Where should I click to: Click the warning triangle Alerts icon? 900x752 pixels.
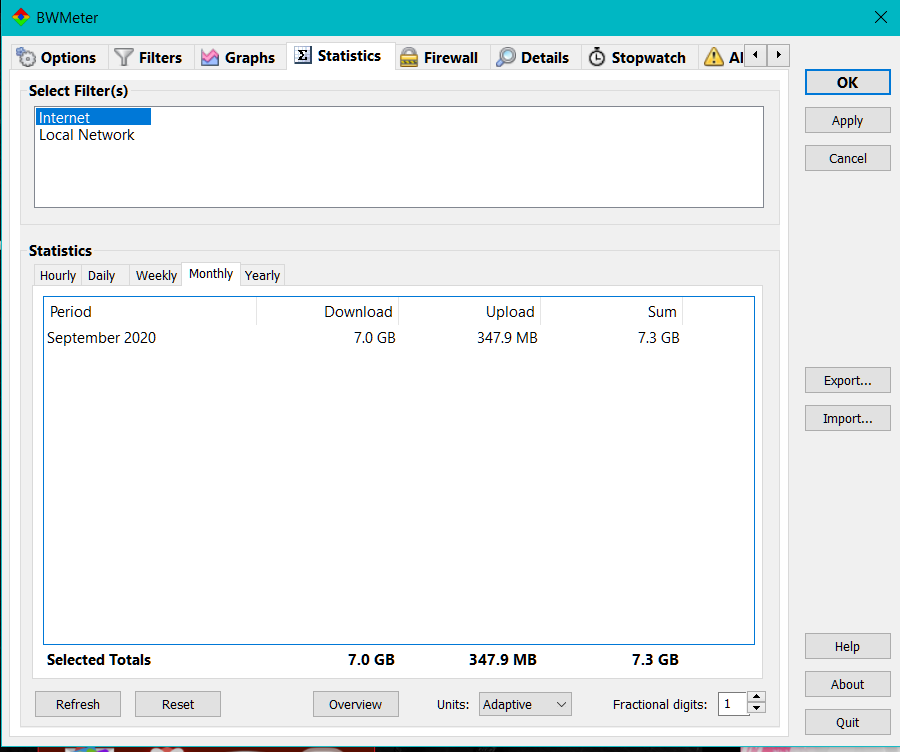tap(713, 57)
